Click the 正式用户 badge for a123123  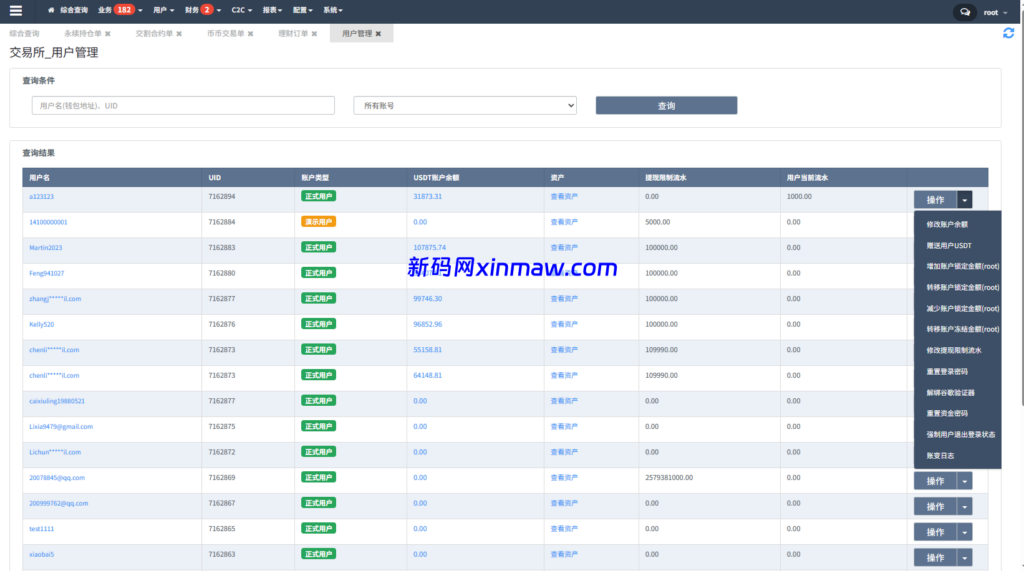[x=319, y=196]
